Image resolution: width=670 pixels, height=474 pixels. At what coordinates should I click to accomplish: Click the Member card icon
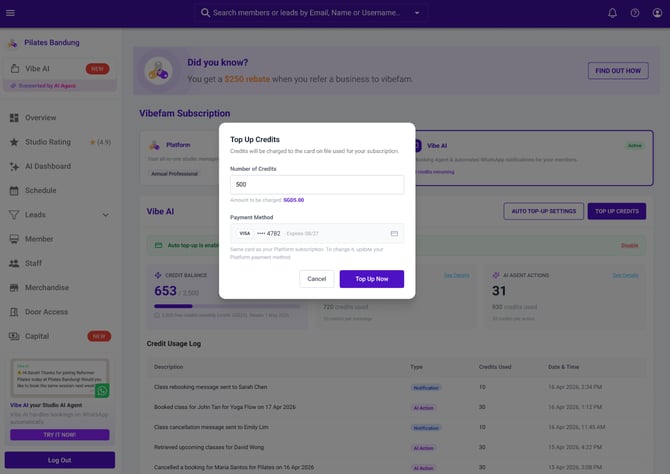14,239
